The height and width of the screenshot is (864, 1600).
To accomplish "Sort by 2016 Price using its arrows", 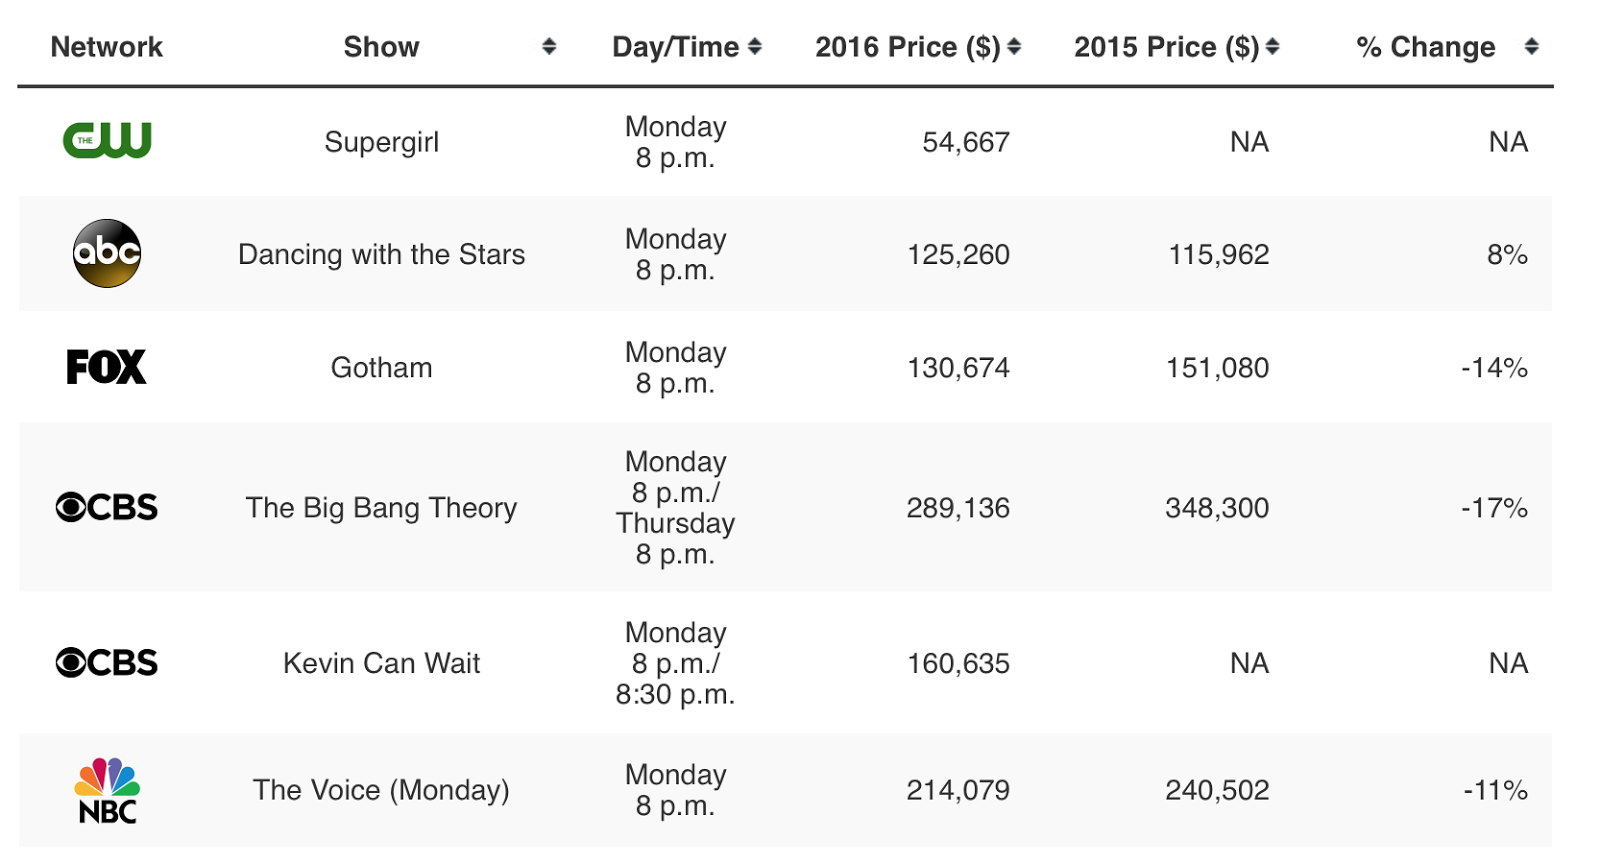I will pyautogui.click(x=1014, y=47).
